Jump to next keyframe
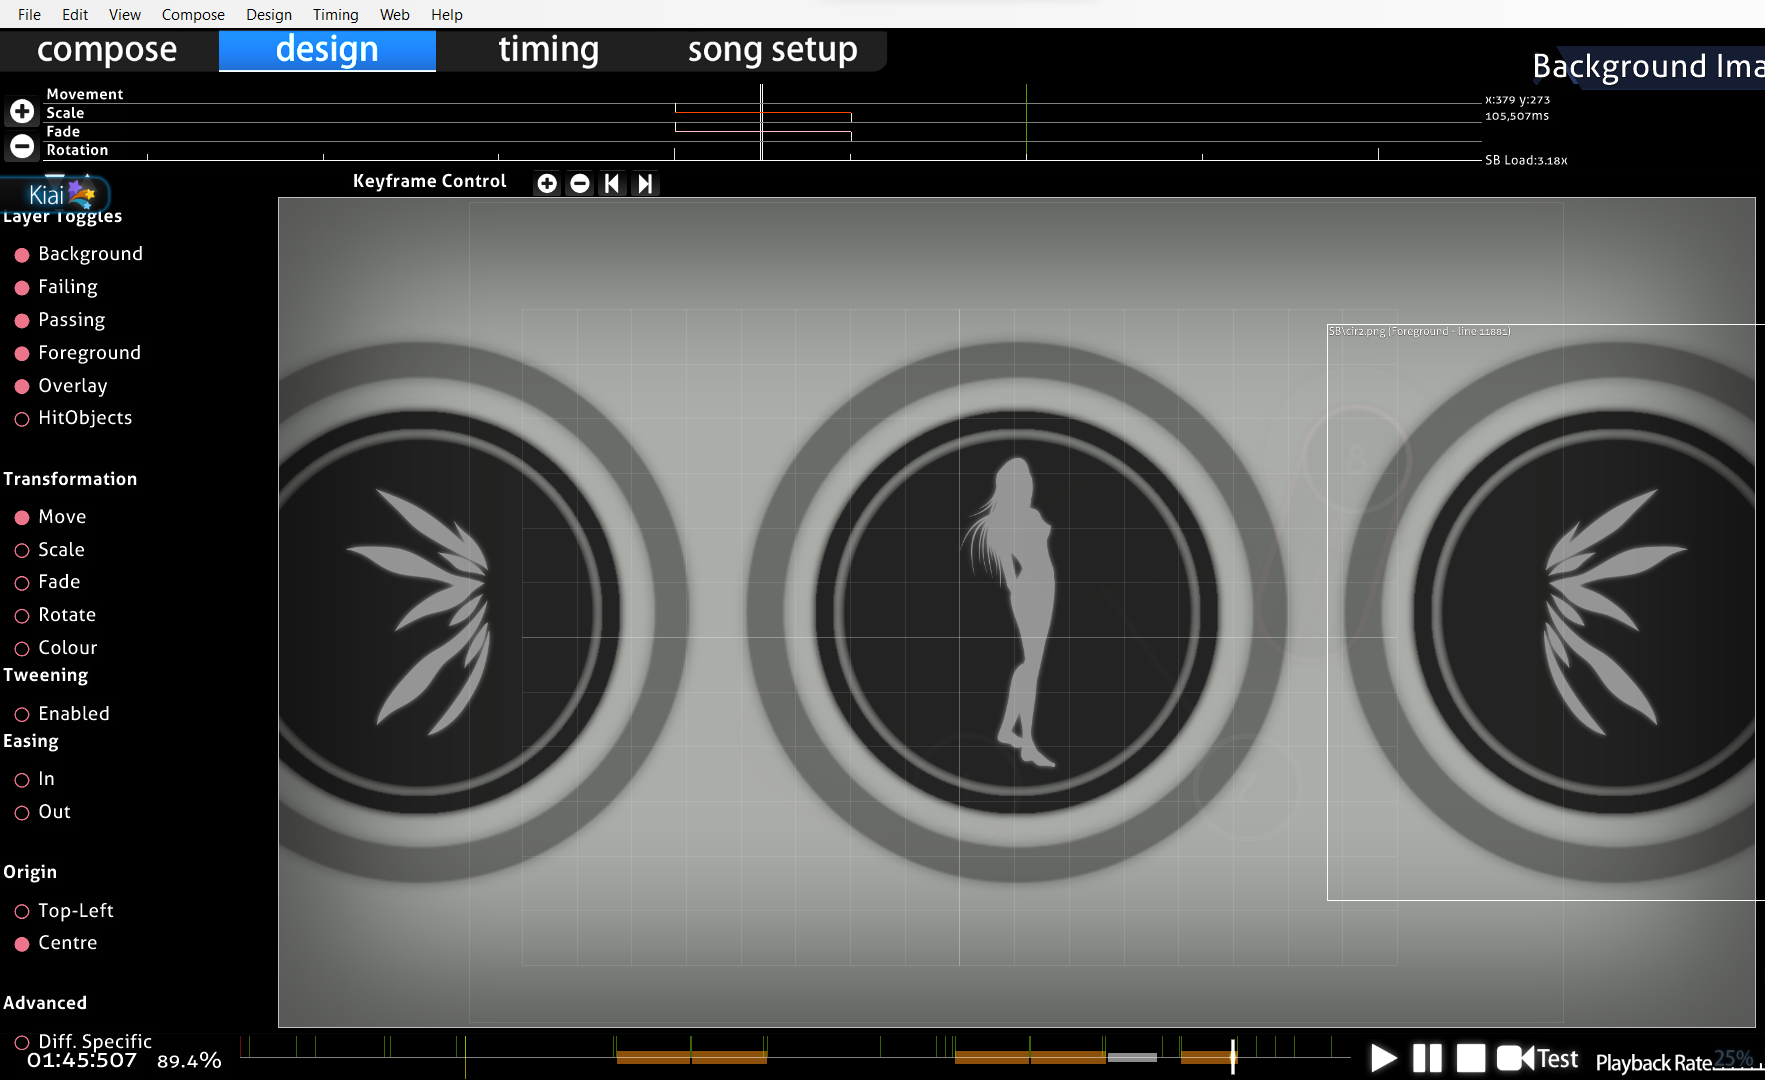1765x1080 pixels. pos(645,183)
